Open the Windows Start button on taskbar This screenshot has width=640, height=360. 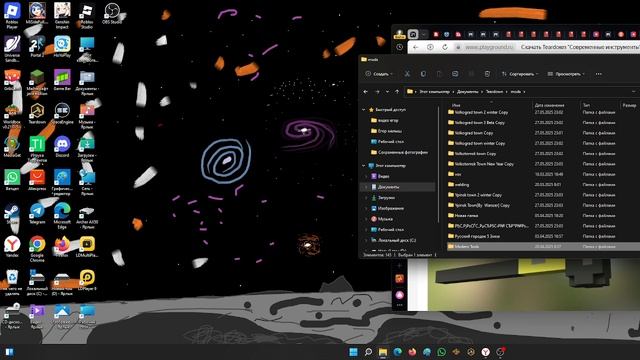pyautogui.click(x=353, y=352)
